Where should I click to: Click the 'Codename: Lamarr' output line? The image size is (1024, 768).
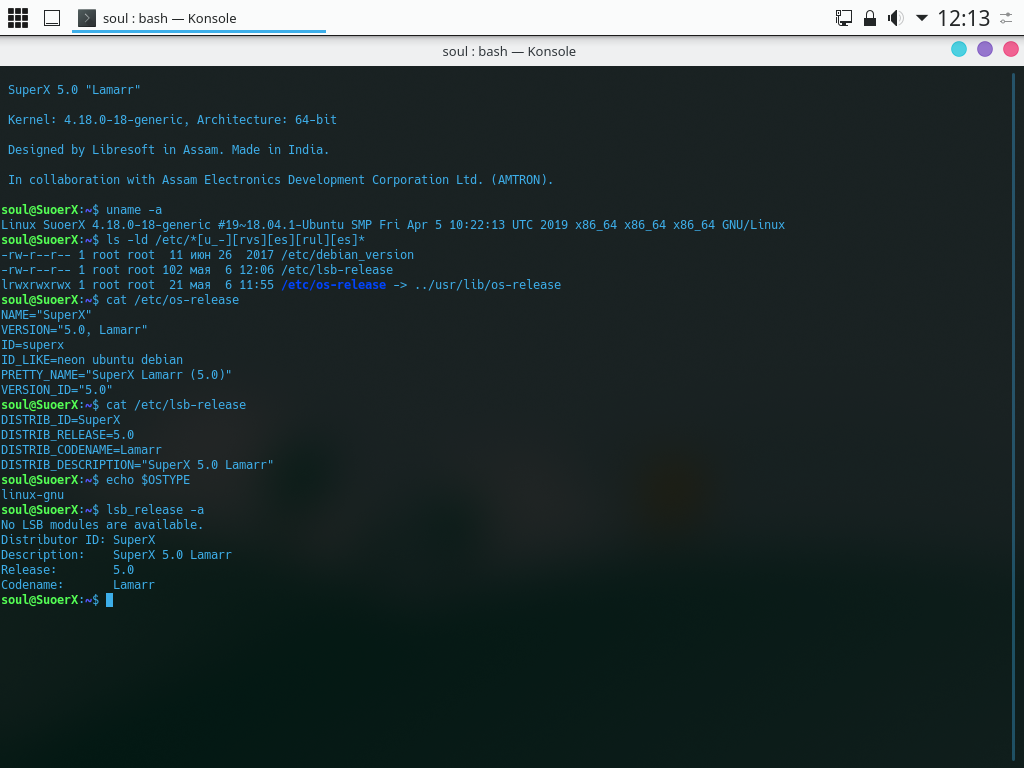tap(78, 585)
